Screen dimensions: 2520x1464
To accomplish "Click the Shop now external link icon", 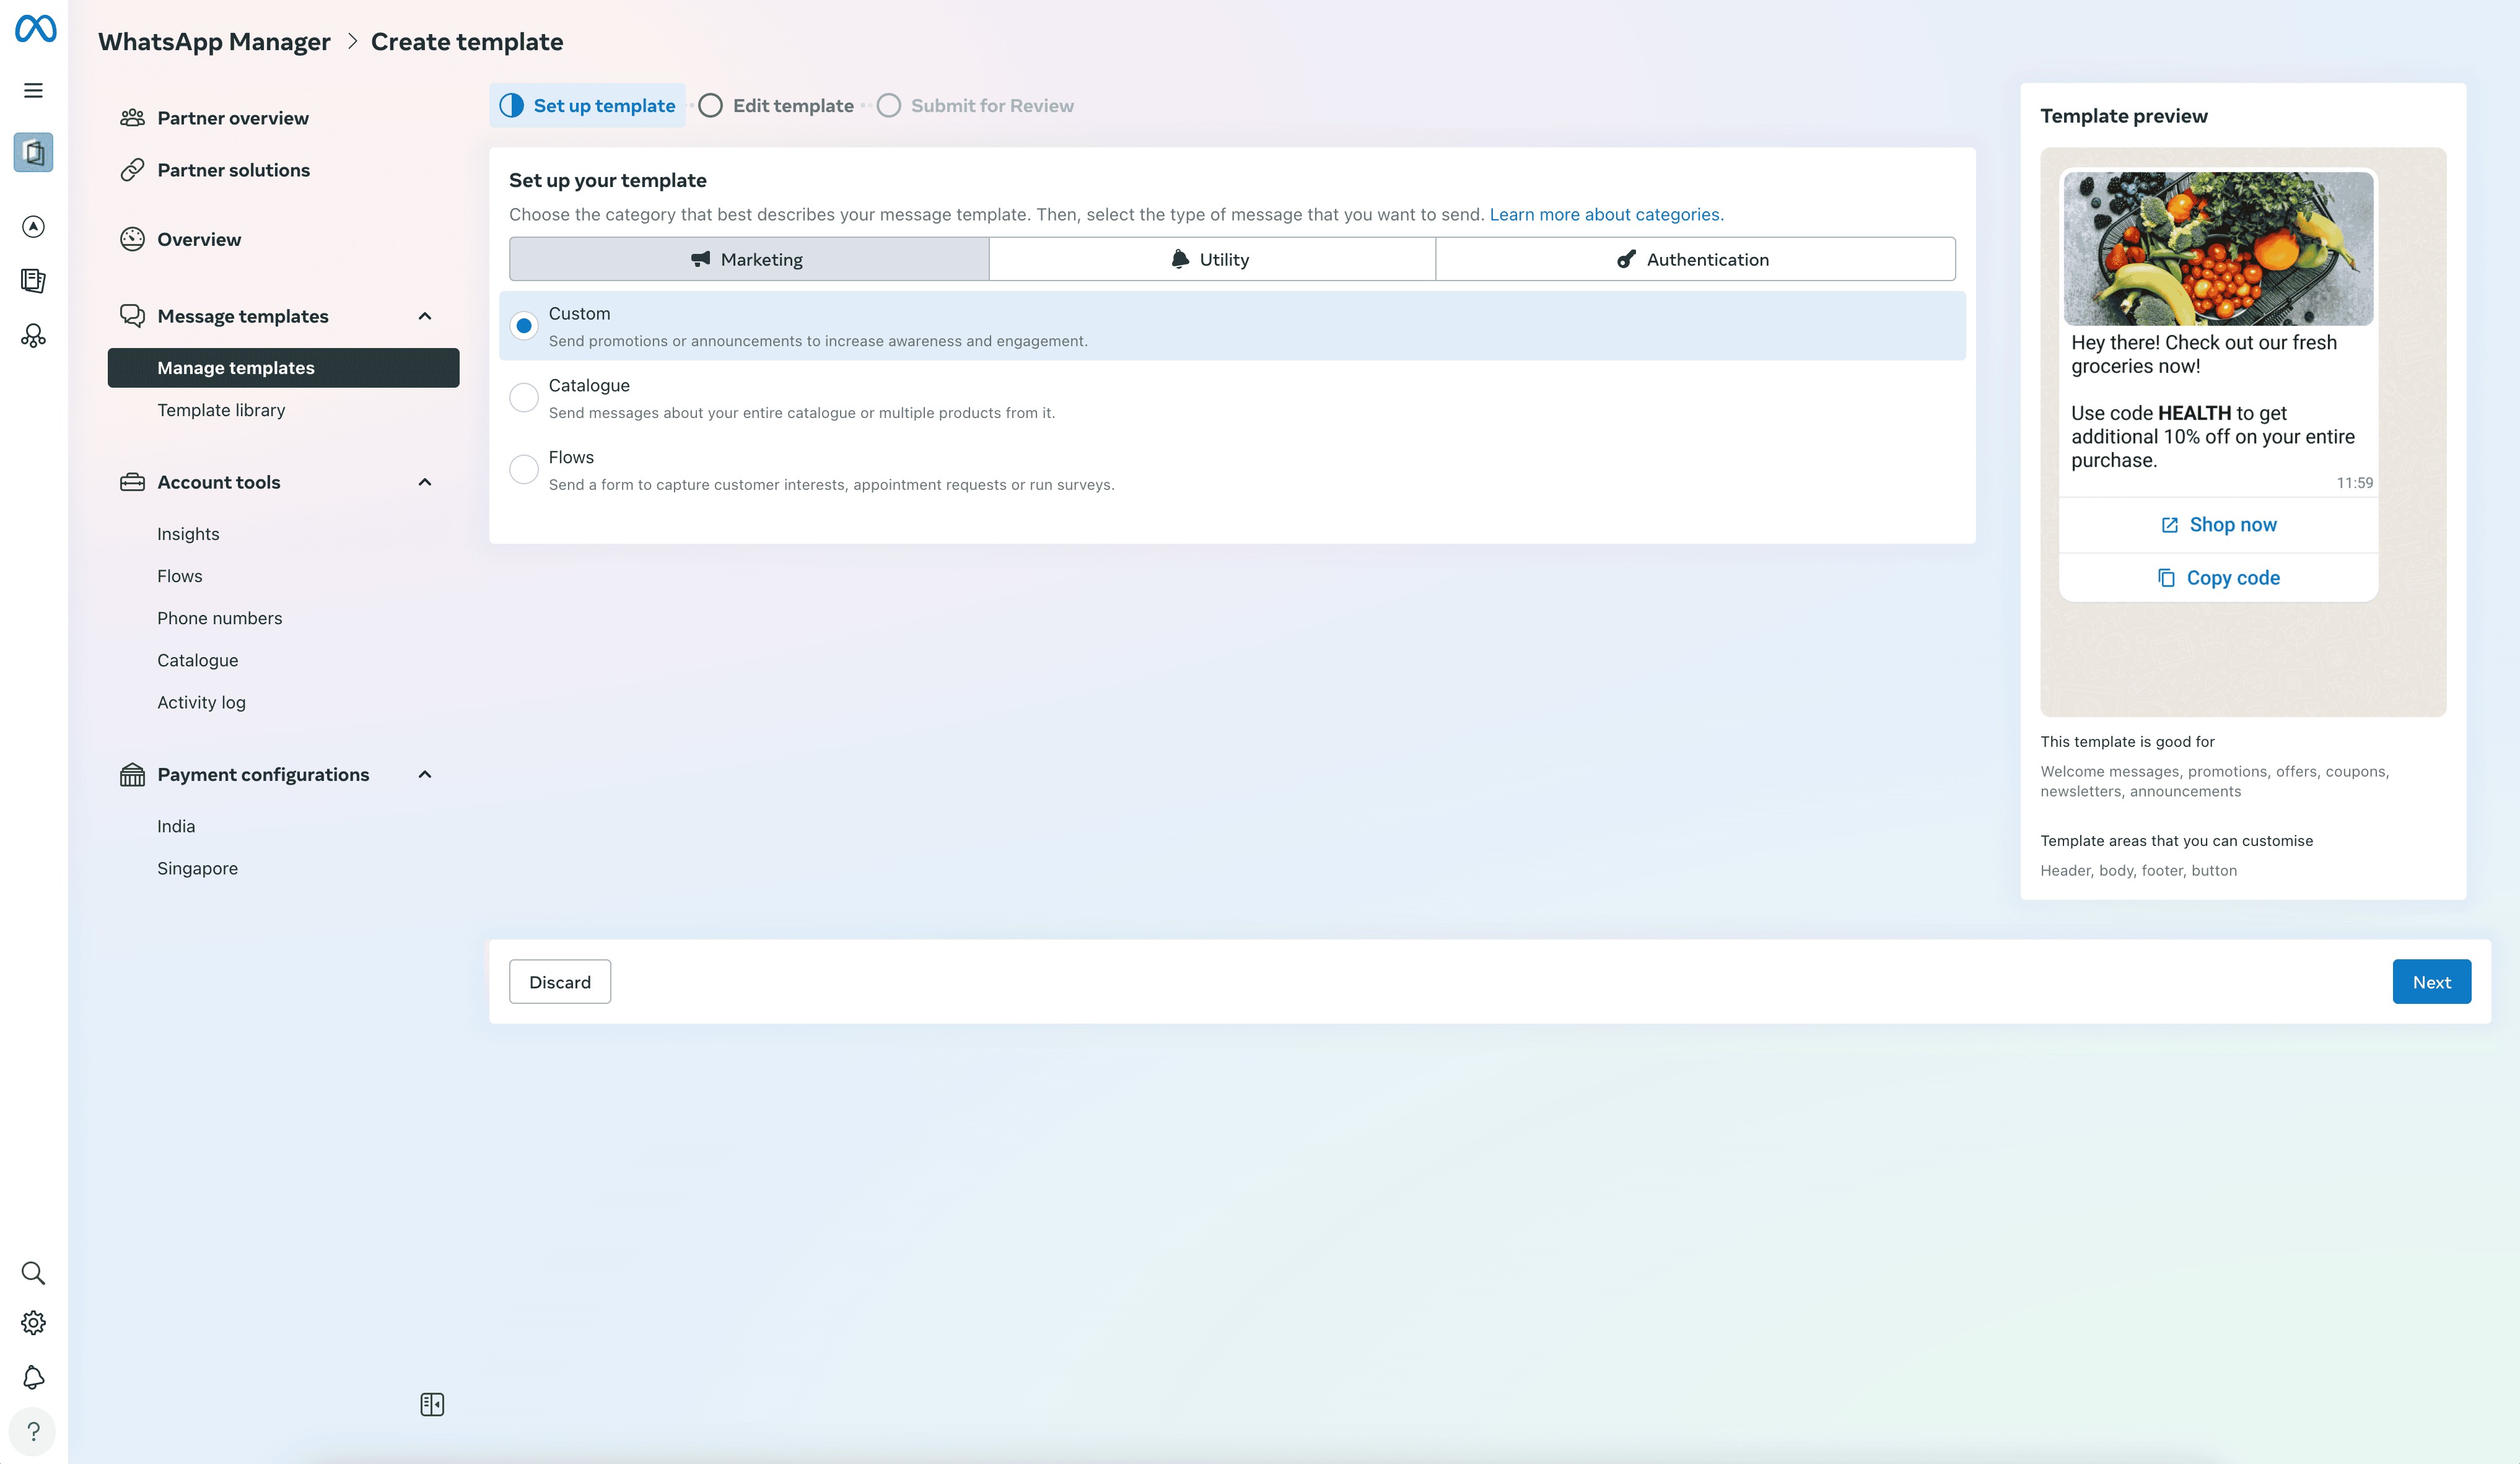I will pyautogui.click(x=2169, y=525).
